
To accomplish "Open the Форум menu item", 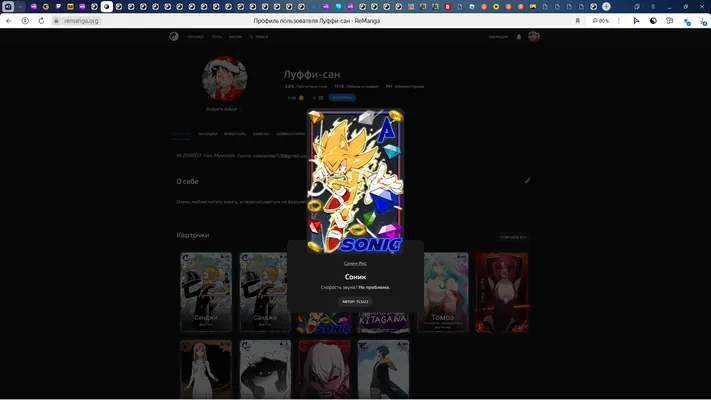I will pyautogui.click(x=235, y=37).
